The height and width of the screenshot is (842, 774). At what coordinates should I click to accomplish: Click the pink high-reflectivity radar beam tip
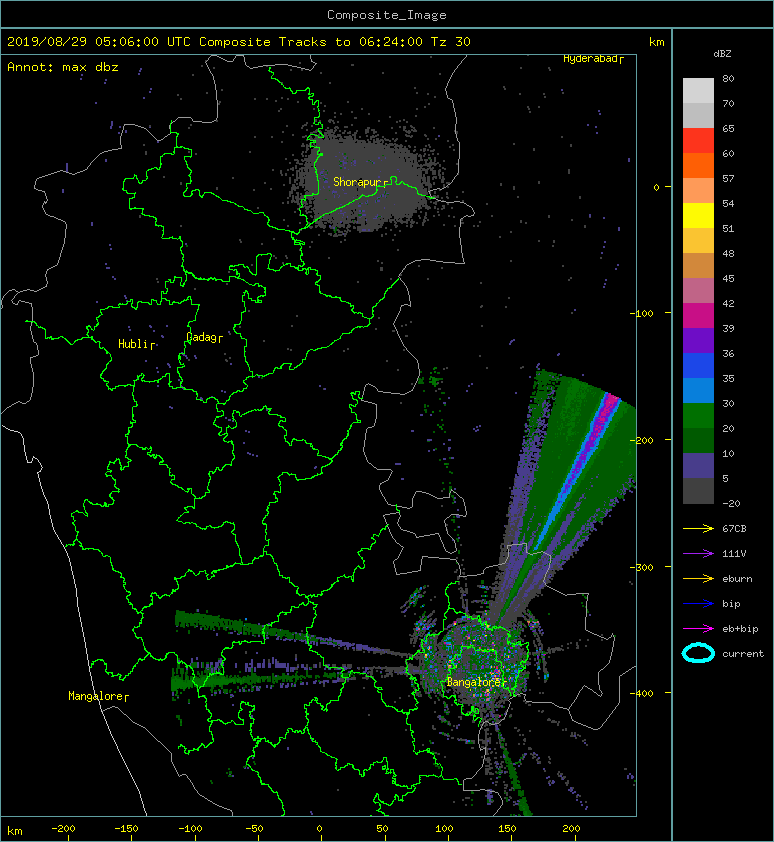point(611,400)
